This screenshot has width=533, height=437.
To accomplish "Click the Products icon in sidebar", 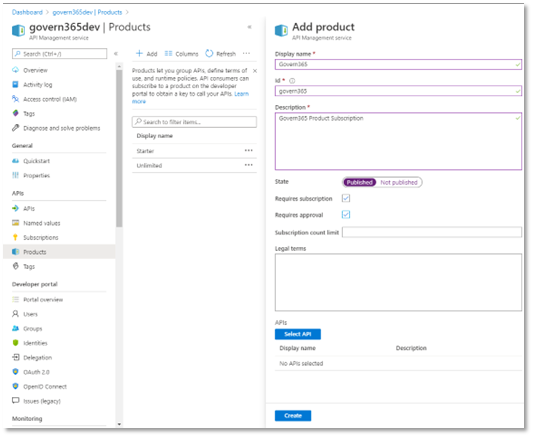I will [x=15, y=252].
